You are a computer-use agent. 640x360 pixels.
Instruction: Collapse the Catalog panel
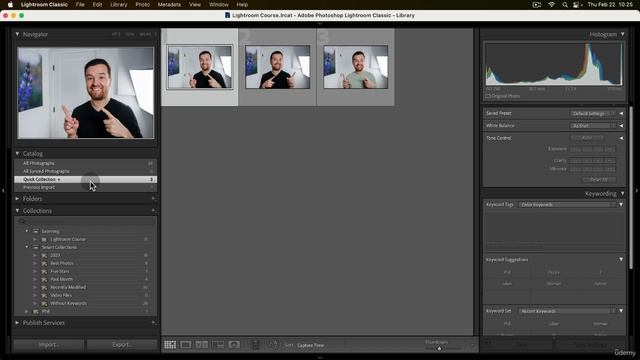(17, 153)
